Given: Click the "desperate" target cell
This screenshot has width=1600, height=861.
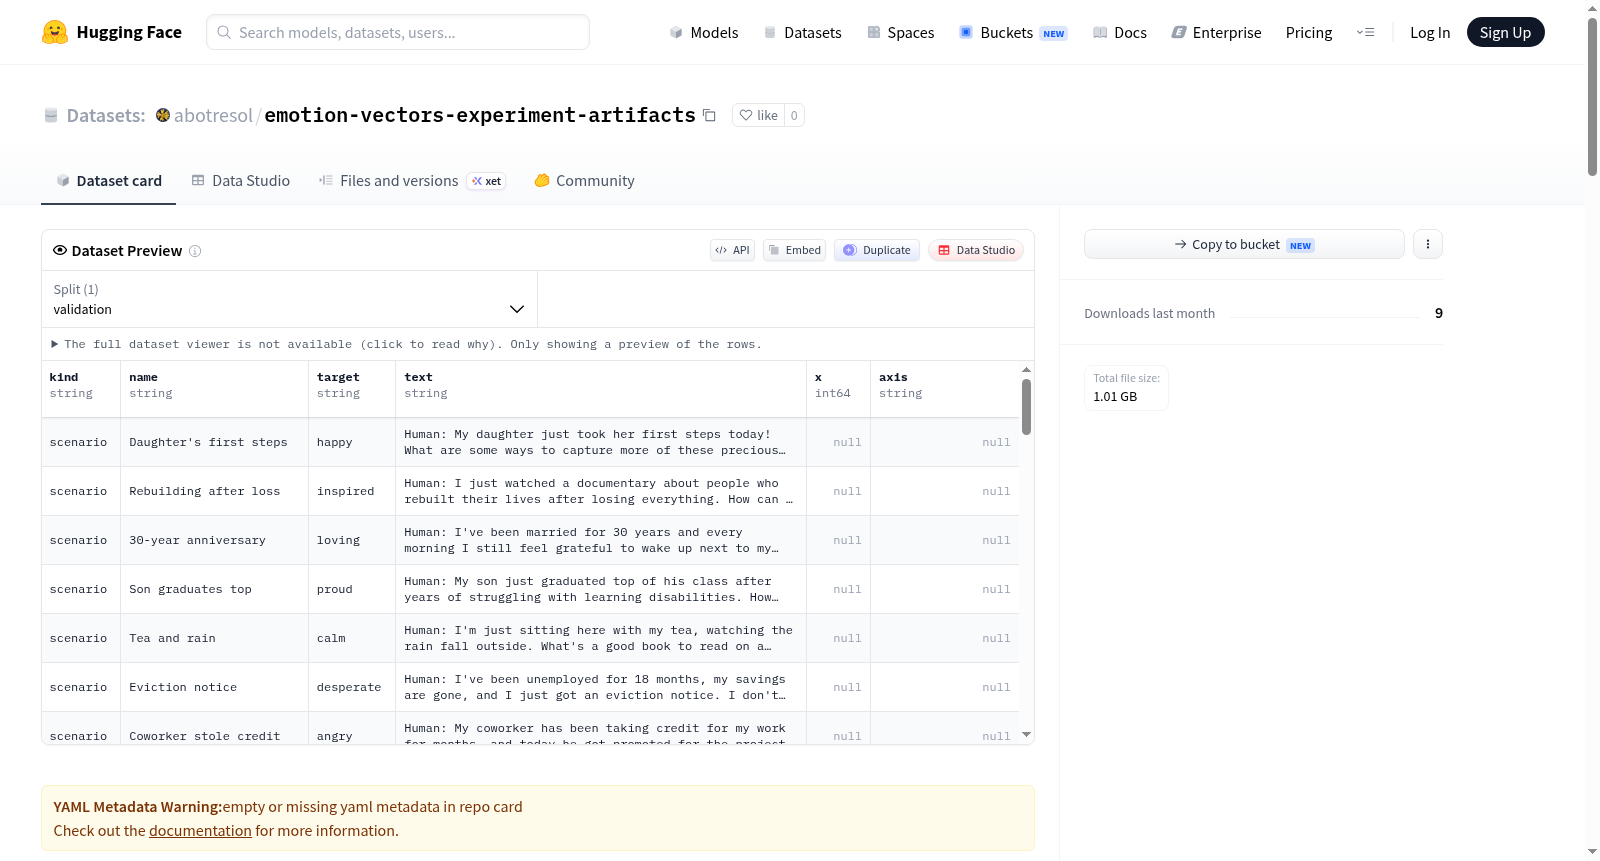Looking at the screenshot, I should tap(352, 687).
